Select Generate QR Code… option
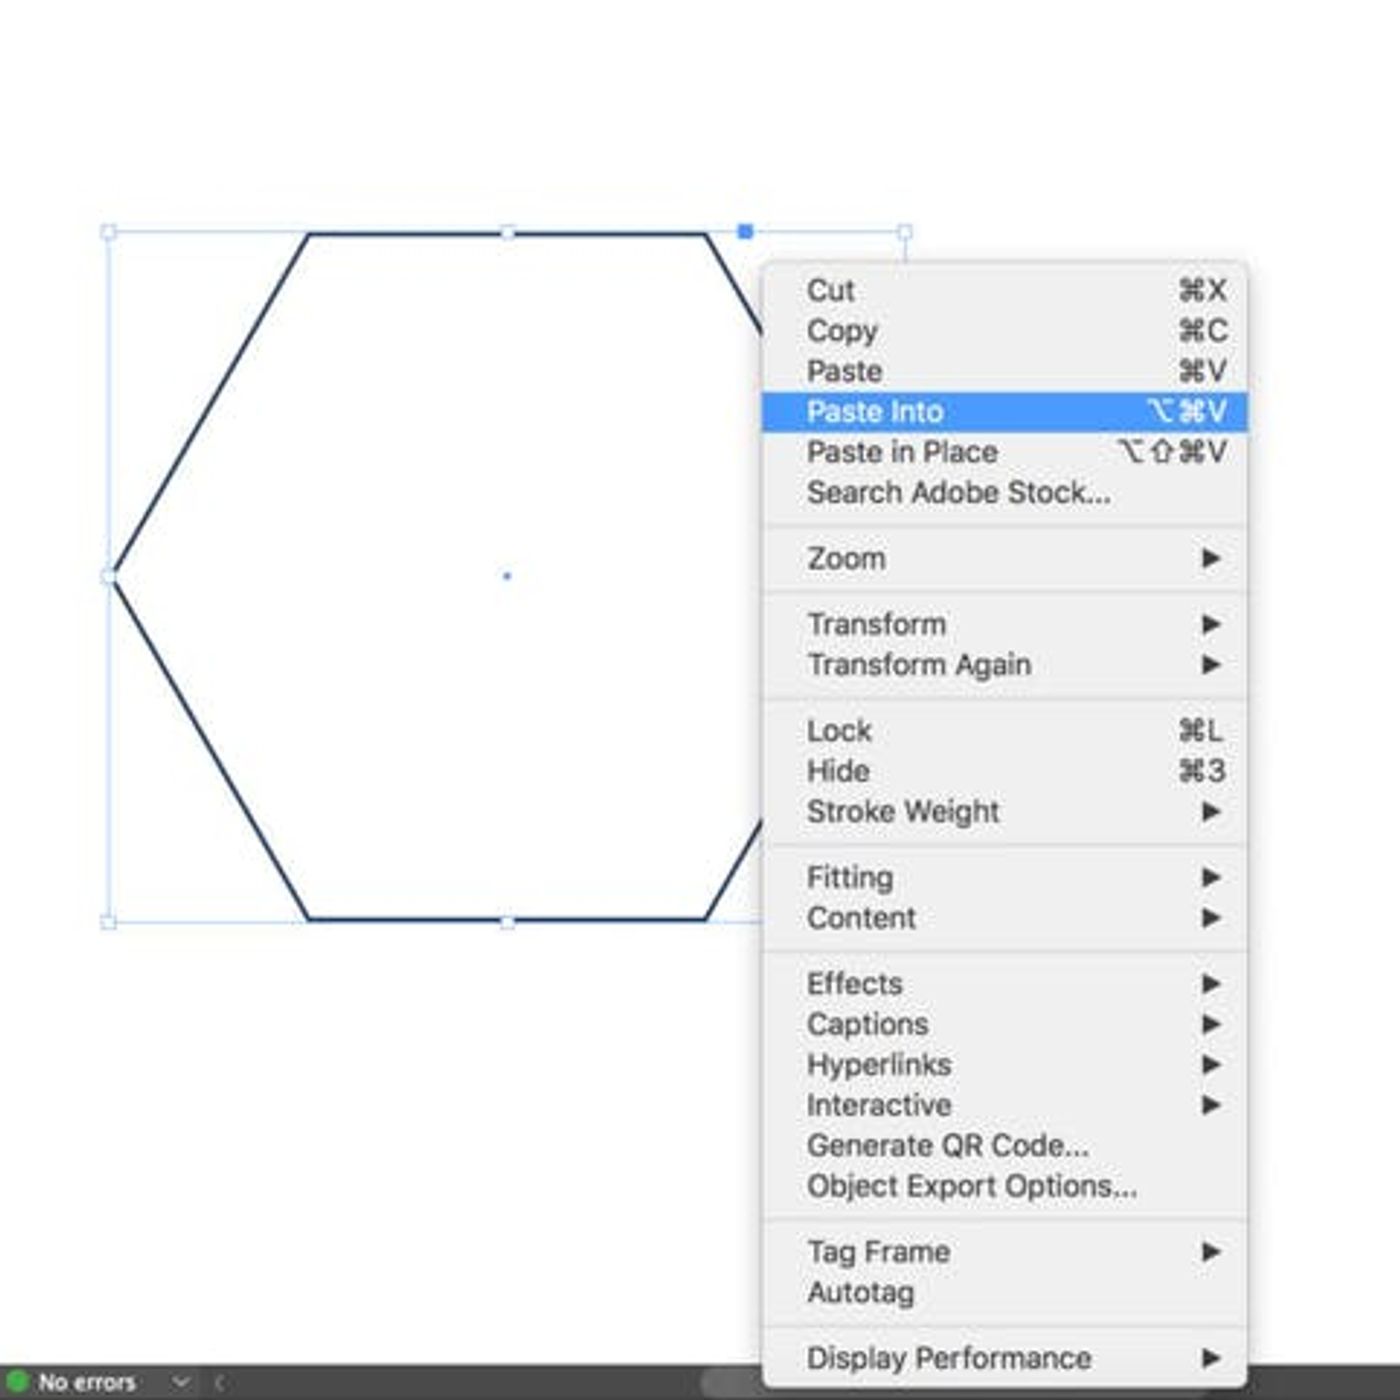This screenshot has height=1400, width=1400. tap(1004, 1145)
